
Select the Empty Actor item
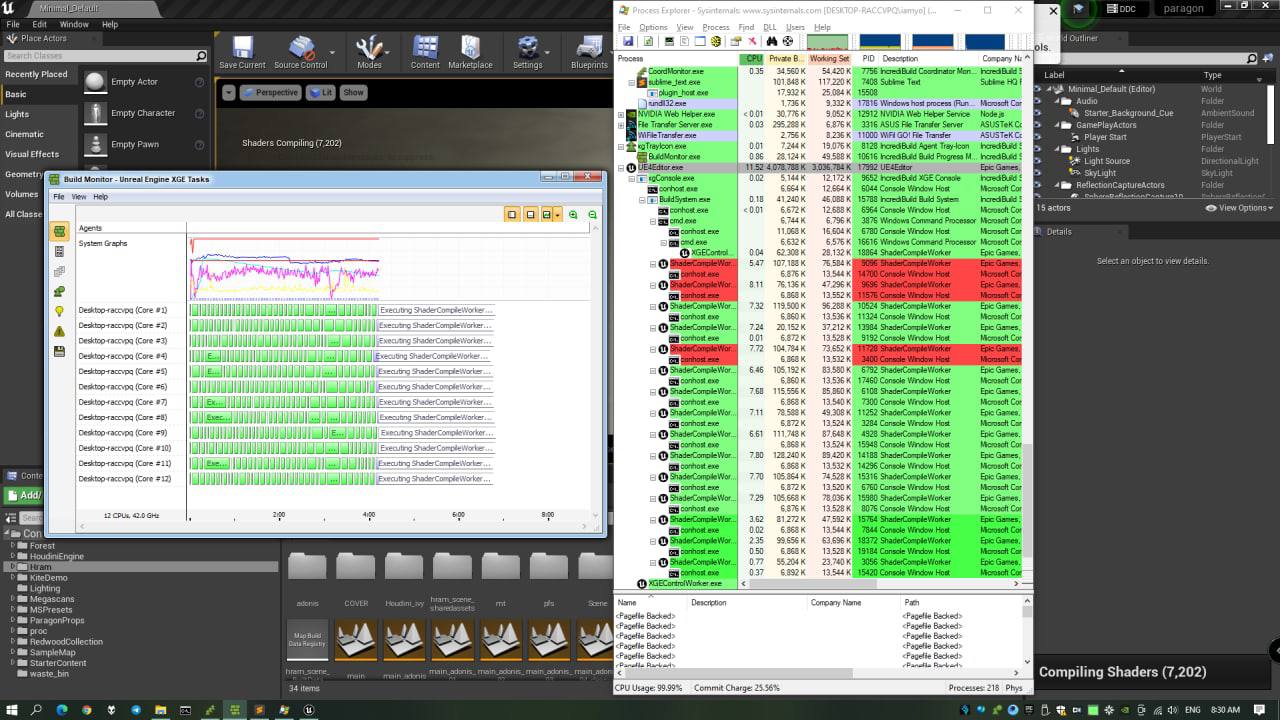click(145, 82)
